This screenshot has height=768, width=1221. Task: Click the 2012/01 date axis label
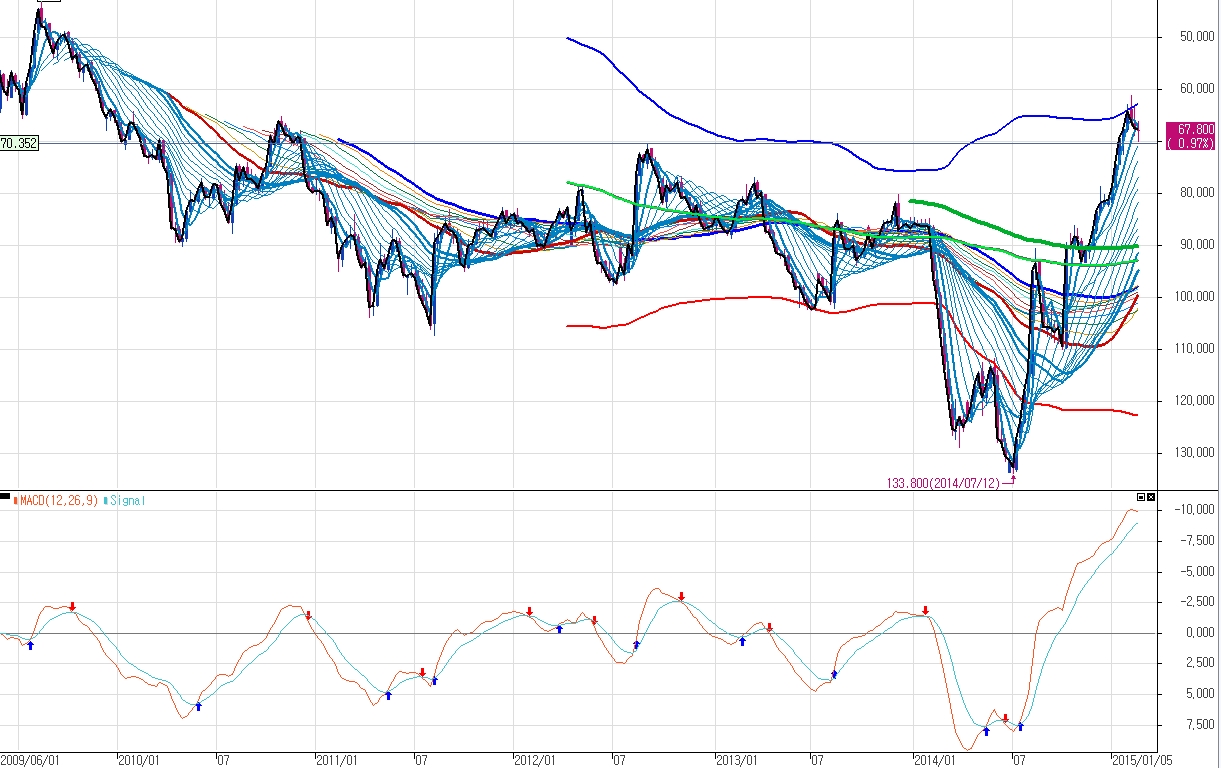click(535, 760)
